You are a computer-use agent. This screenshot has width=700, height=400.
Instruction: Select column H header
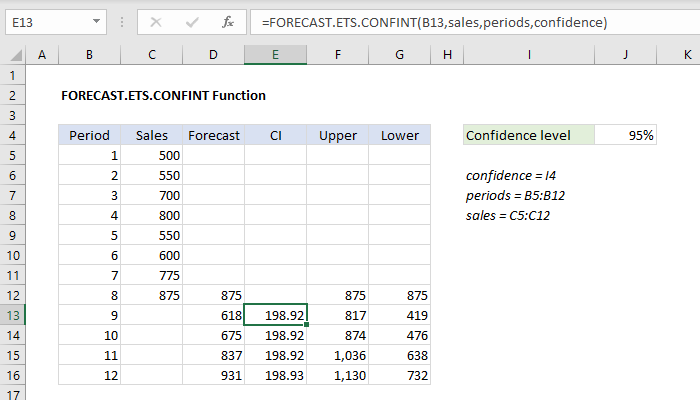coord(447,55)
